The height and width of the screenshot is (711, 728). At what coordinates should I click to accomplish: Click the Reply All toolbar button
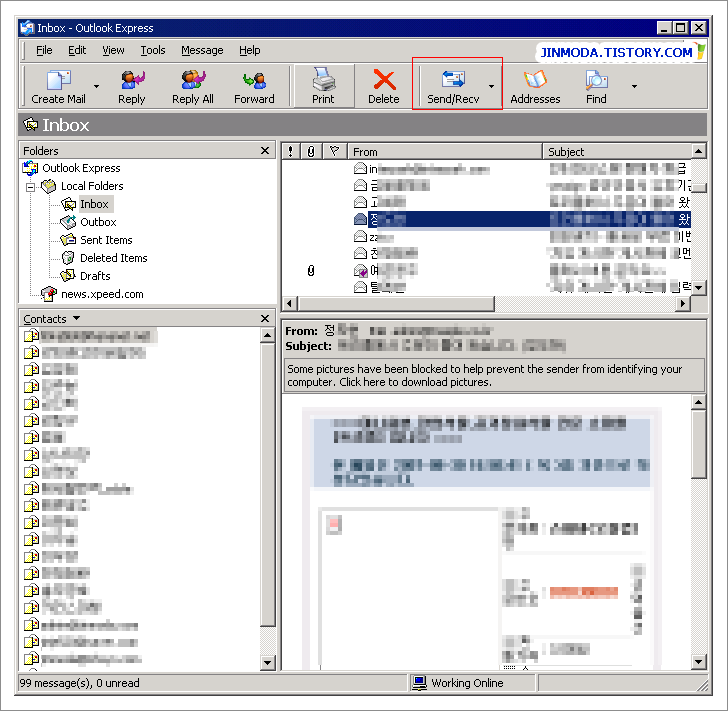(193, 86)
